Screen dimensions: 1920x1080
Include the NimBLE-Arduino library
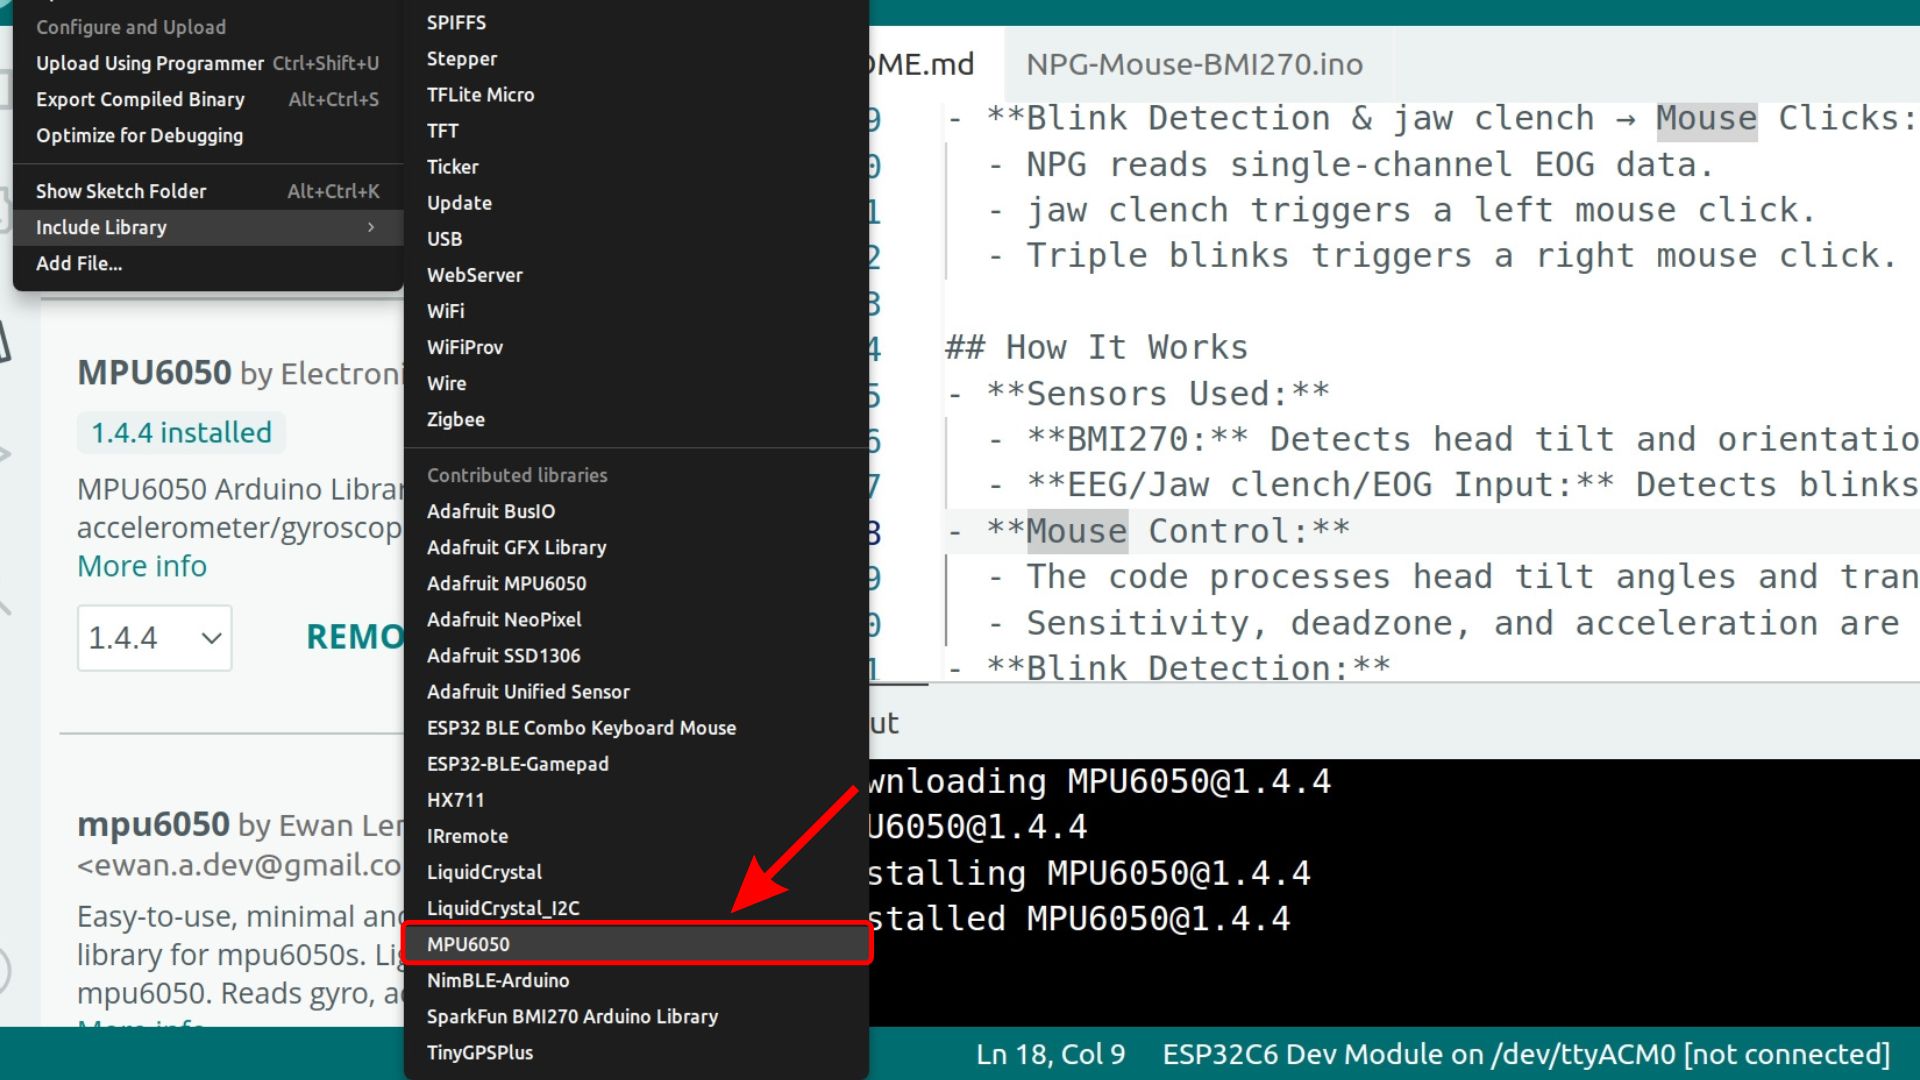pyautogui.click(x=636, y=980)
